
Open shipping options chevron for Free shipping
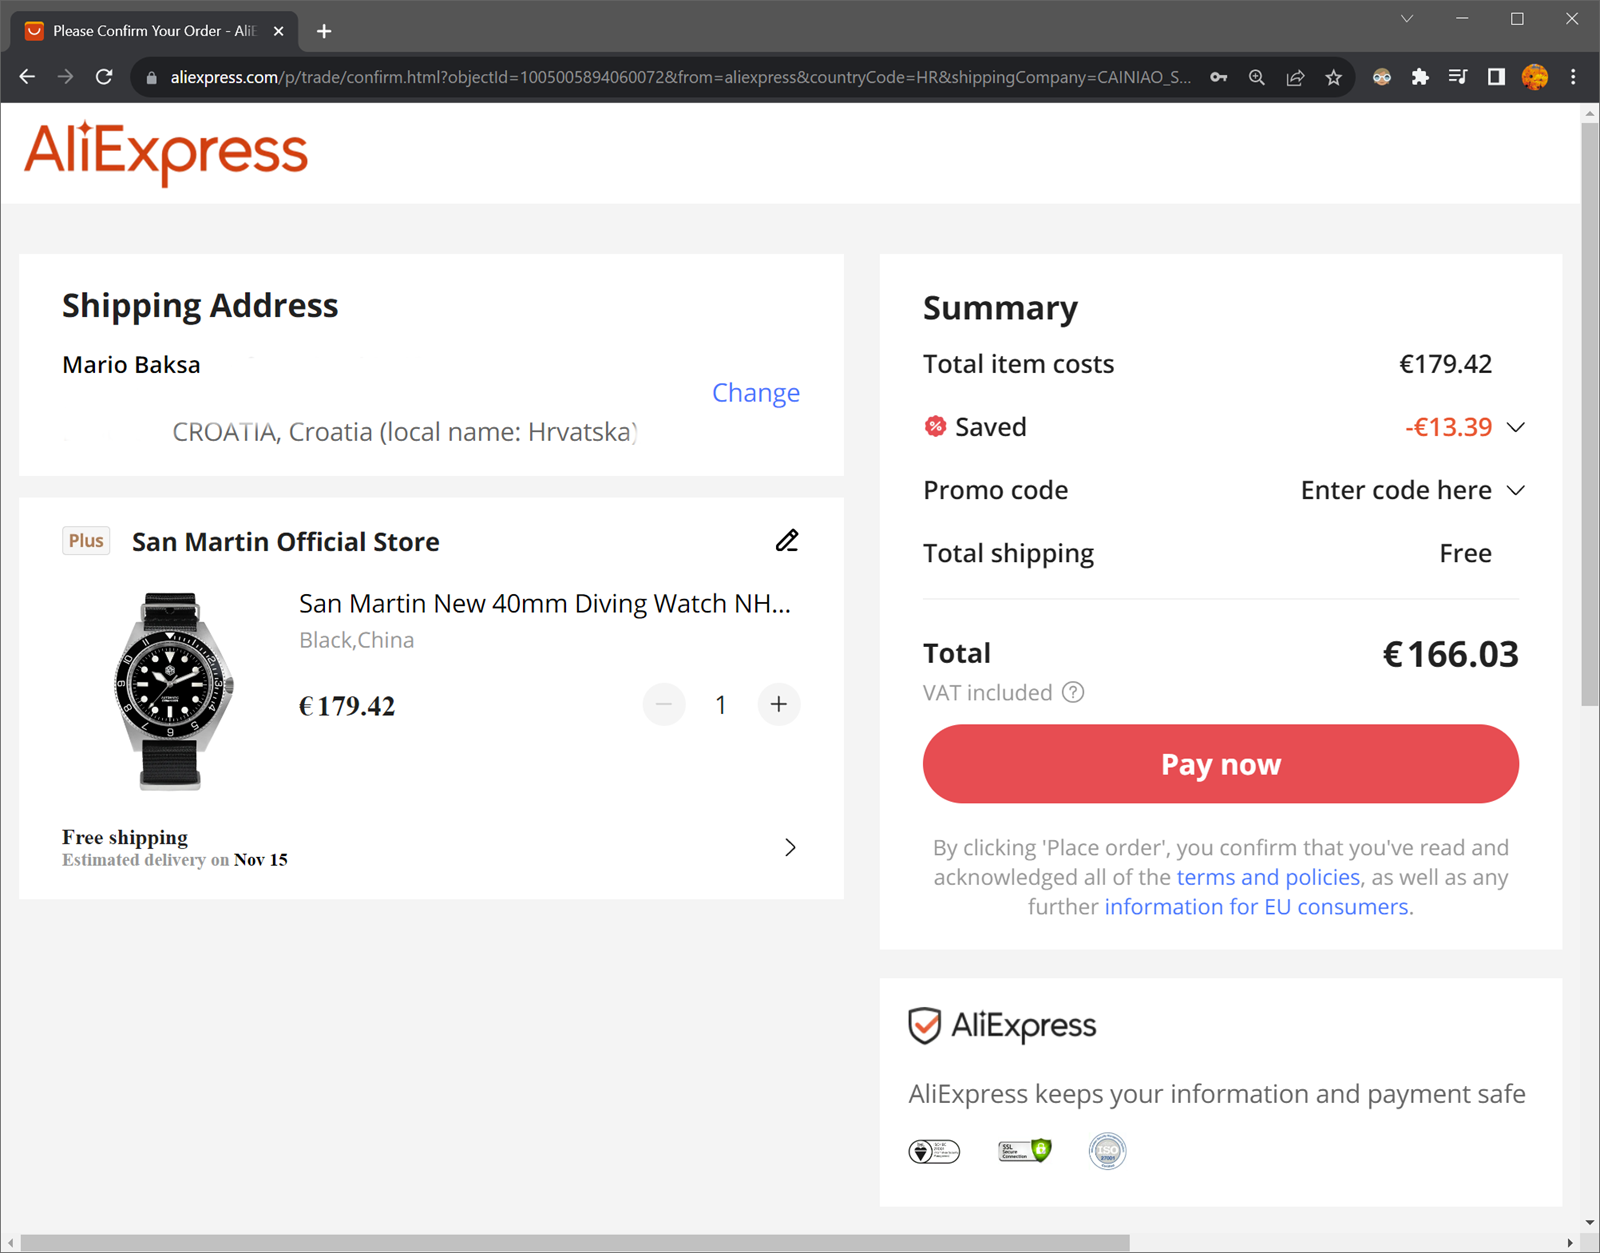[790, 848]
